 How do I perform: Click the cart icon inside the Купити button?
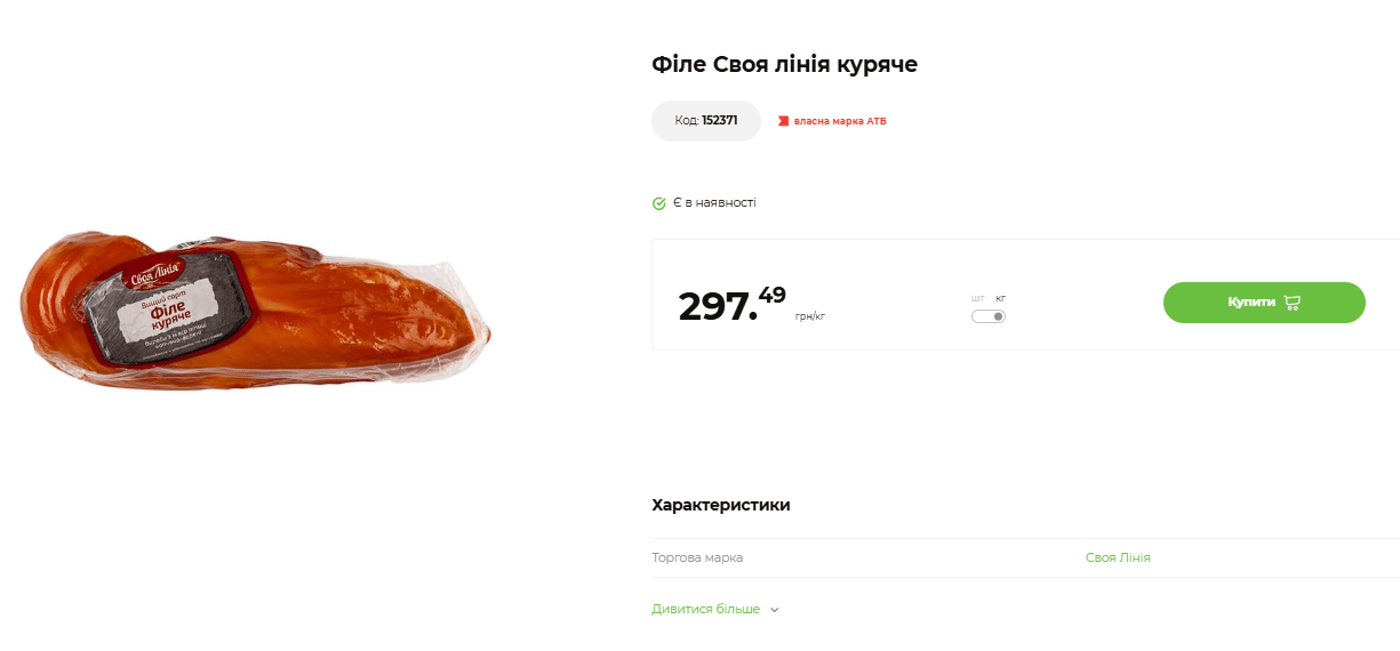(x=1295, y=302)
